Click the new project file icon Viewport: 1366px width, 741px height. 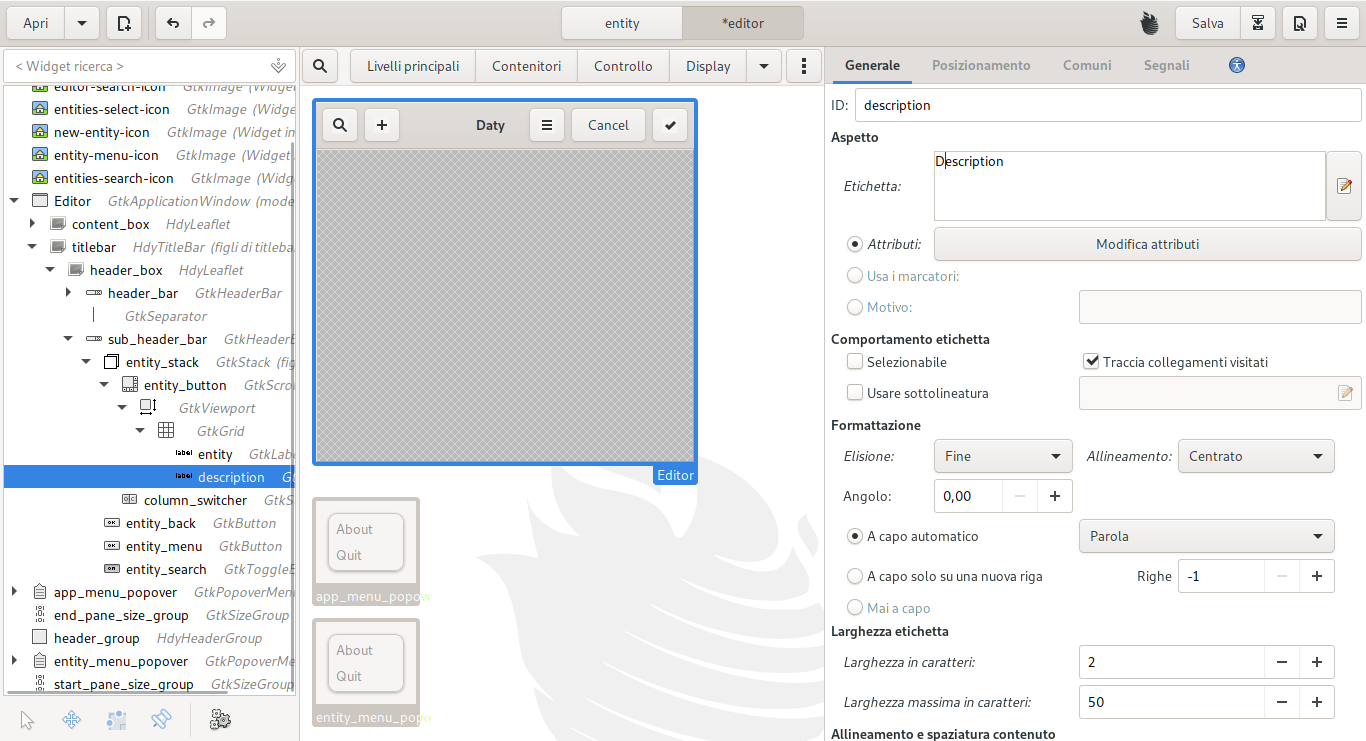click(123, 23)
